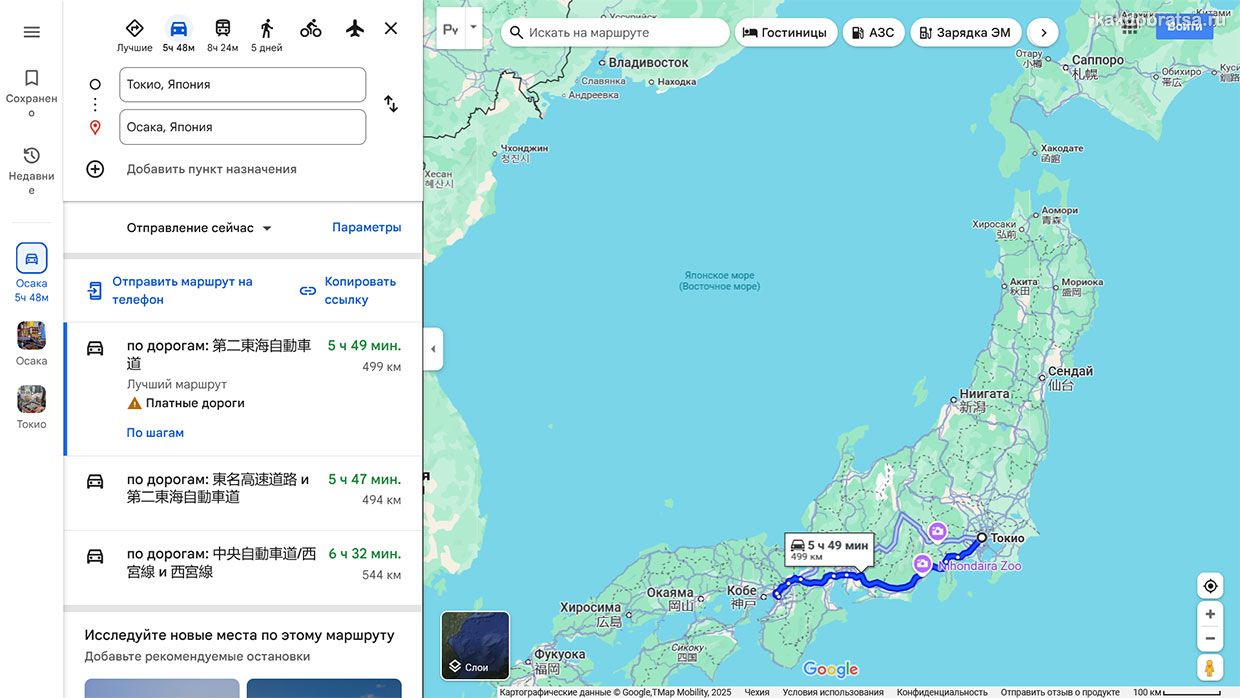The image size is (1240, 698).
Task: Edit the origin field Токио, Япония
Action: pyautogui.click(x=242, y=85)
